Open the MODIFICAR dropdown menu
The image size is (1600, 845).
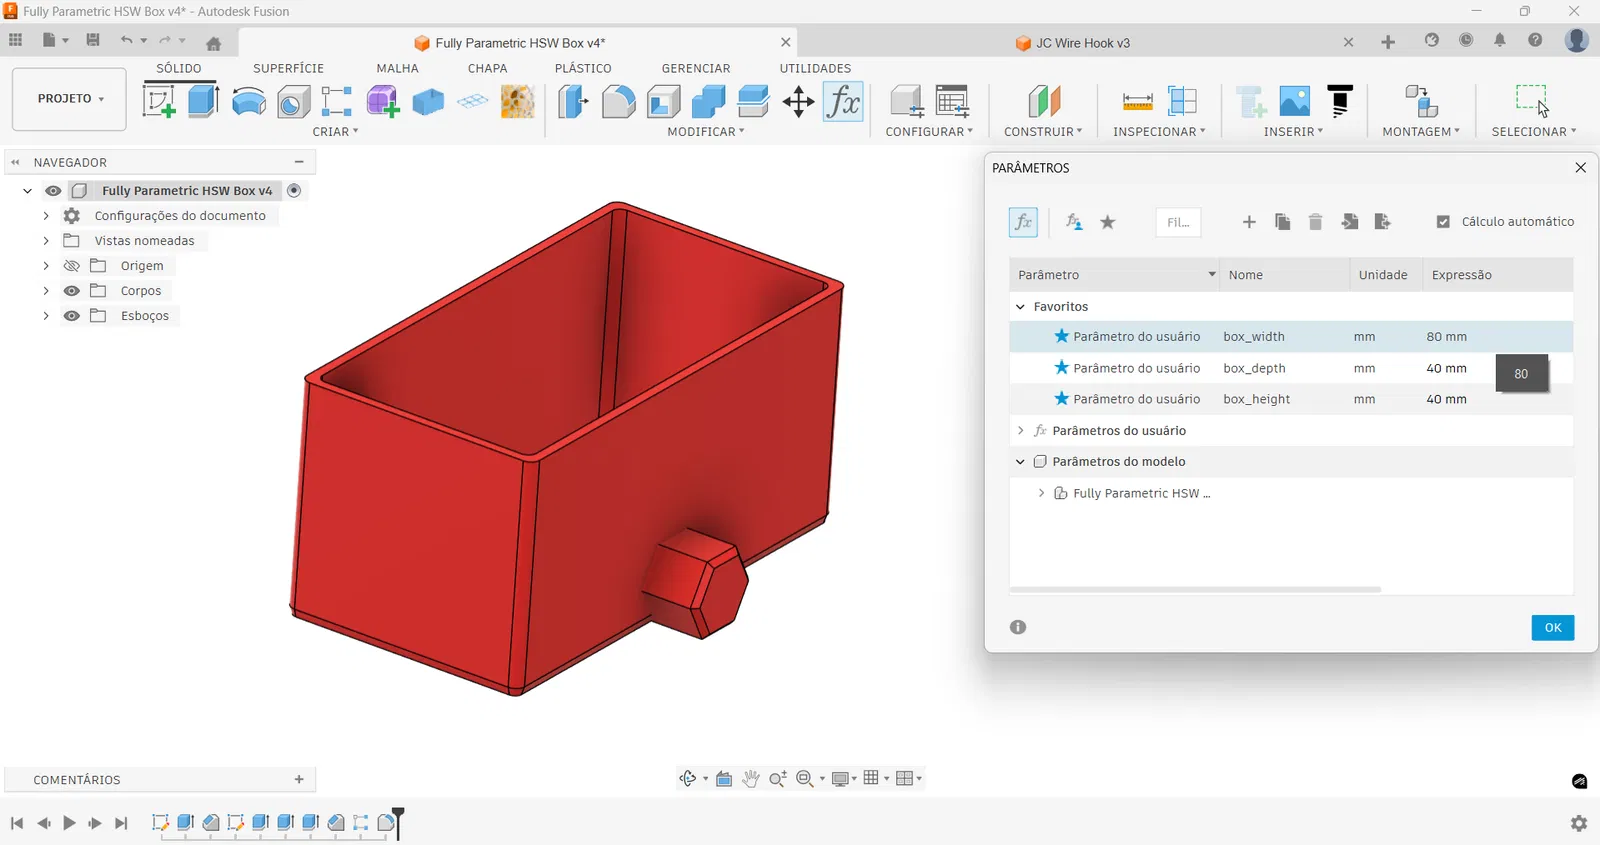coord(705,132)
